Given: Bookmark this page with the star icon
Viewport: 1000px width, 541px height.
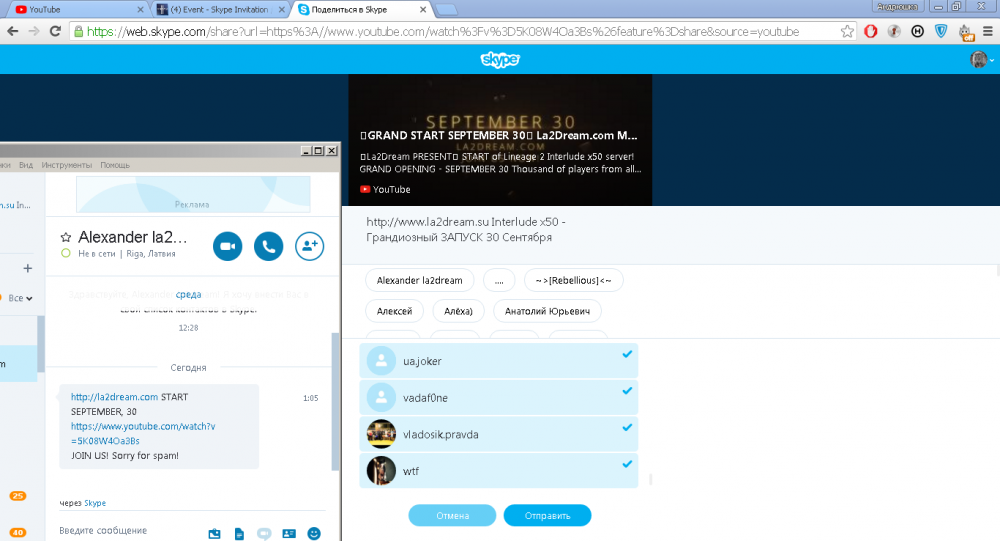Looking at the screenshot, I should pos(847,31).
